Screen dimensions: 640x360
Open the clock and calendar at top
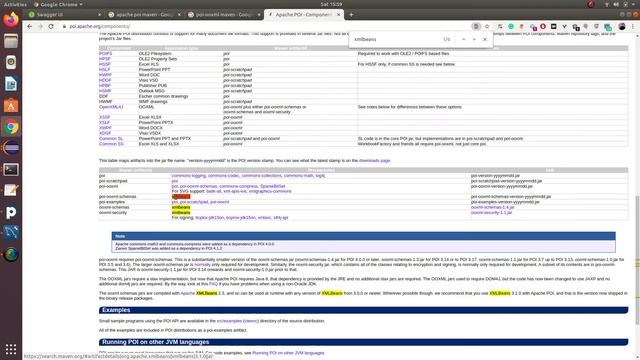[x=331, y=4]
